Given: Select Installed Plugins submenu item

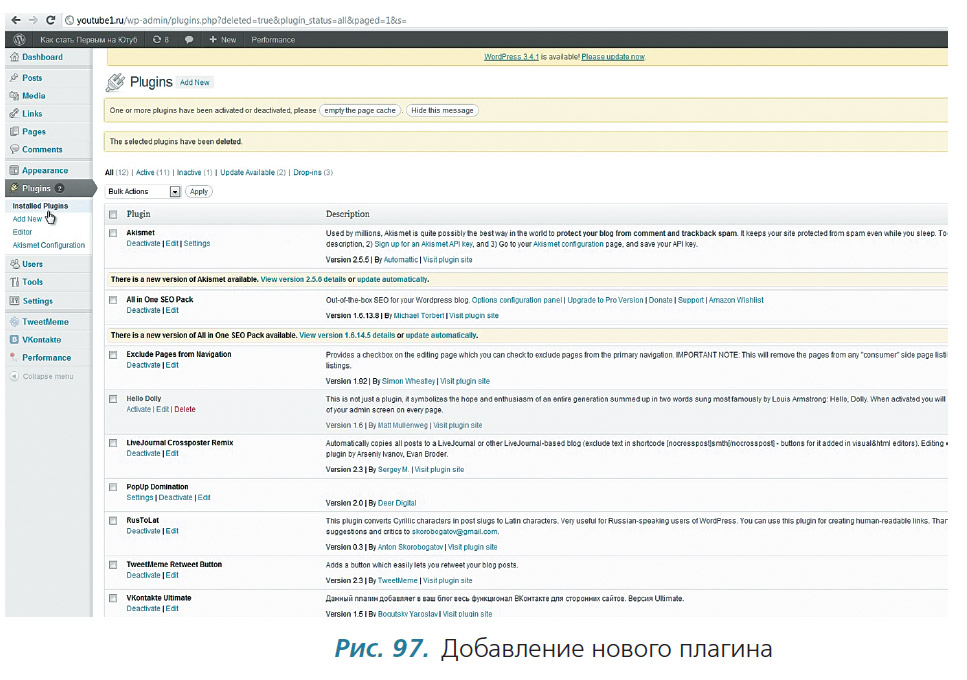Looking at the screenshot, I should coord(40,206).
